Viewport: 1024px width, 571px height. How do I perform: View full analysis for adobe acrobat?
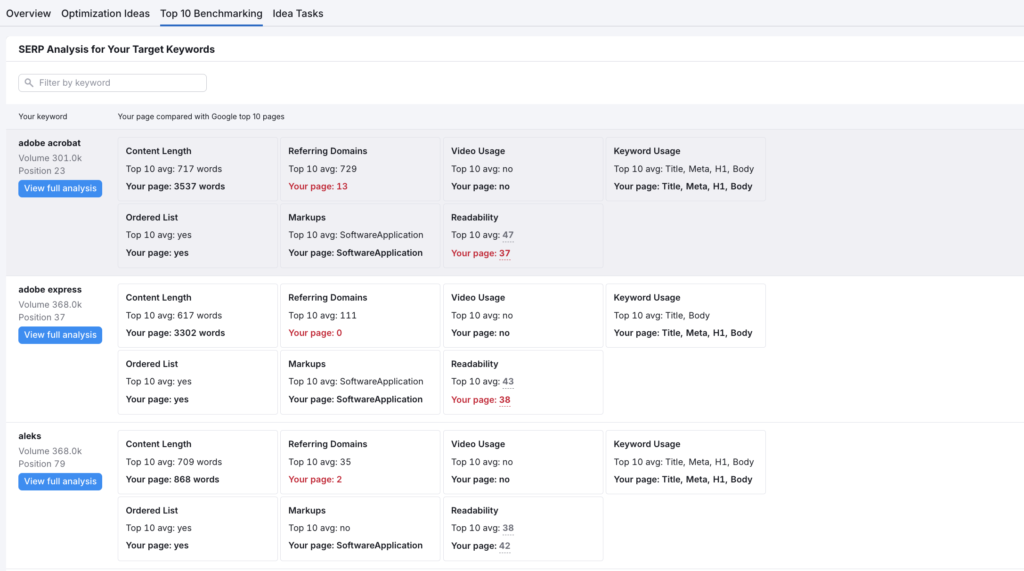[x=60, y=188]
